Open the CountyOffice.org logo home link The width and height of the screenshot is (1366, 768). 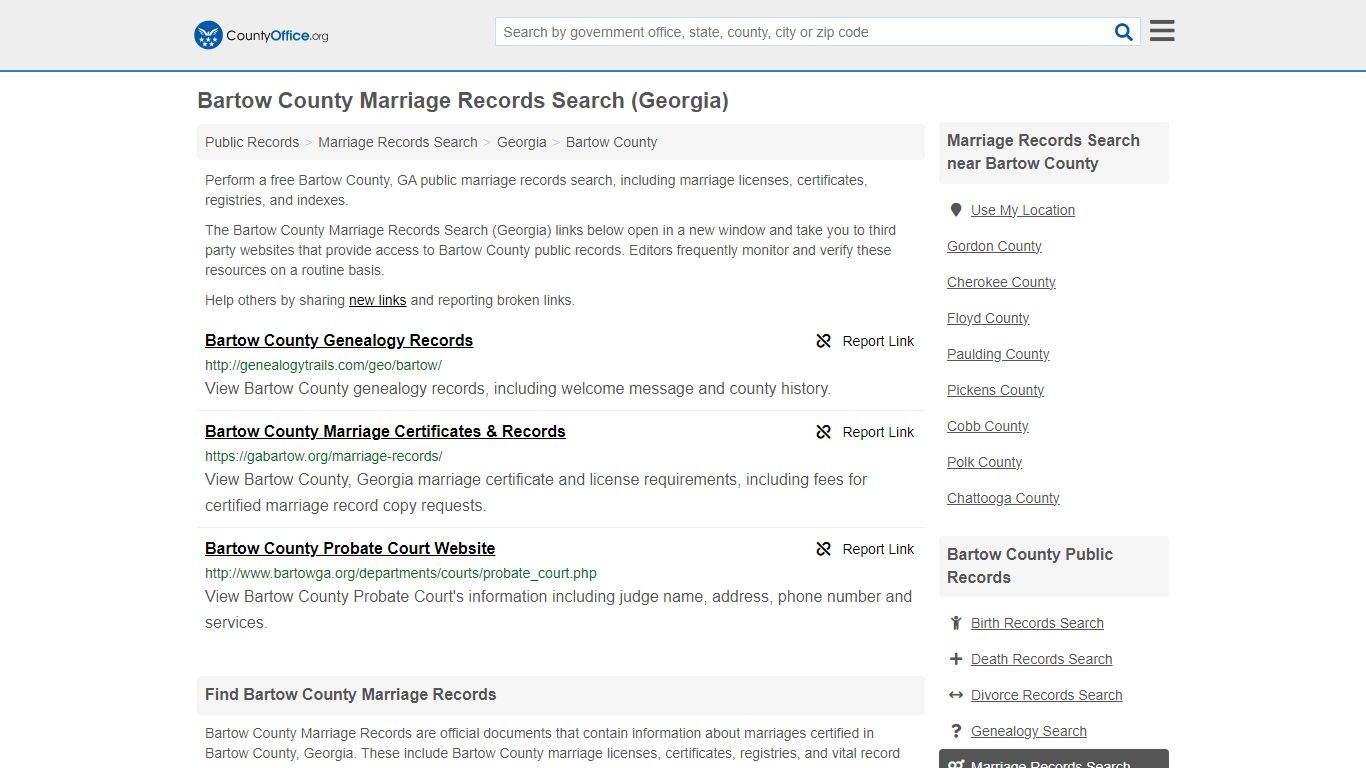pos(261,35)
